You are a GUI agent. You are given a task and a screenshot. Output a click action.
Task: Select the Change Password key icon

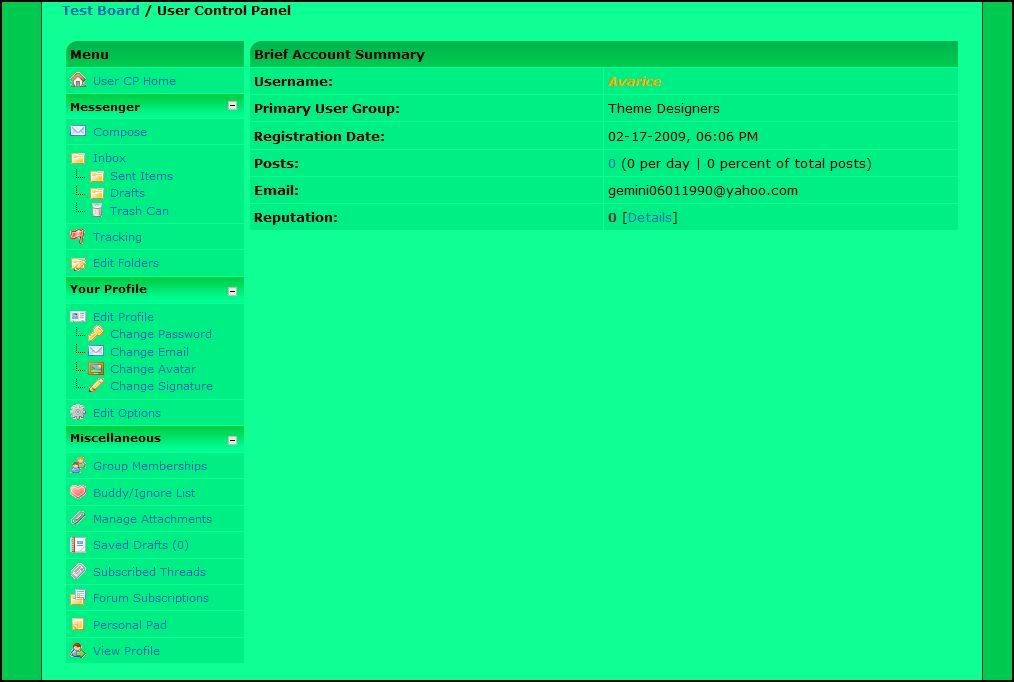(x=97, y=334)
